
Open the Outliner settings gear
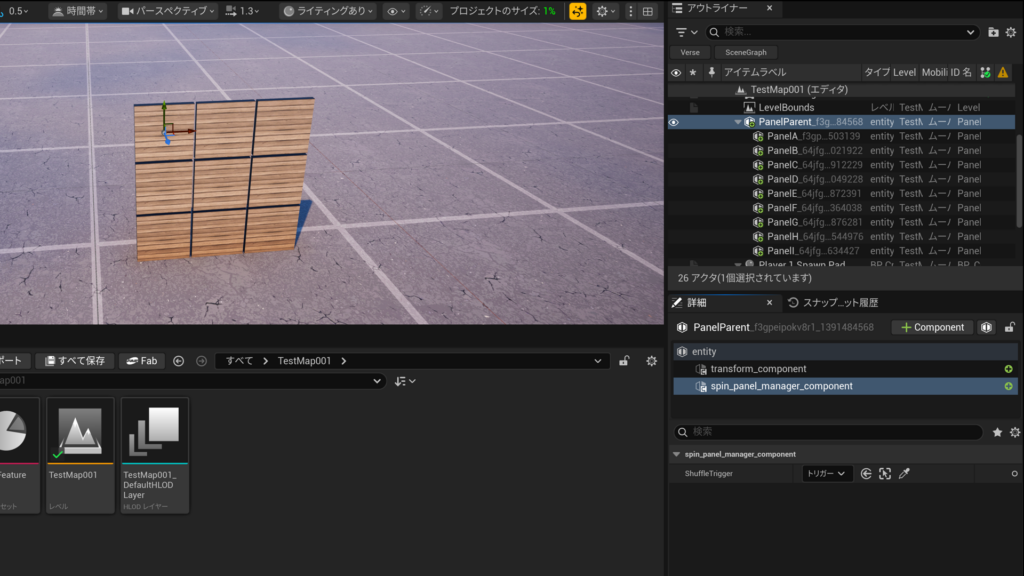click(x=1011, y=32)
